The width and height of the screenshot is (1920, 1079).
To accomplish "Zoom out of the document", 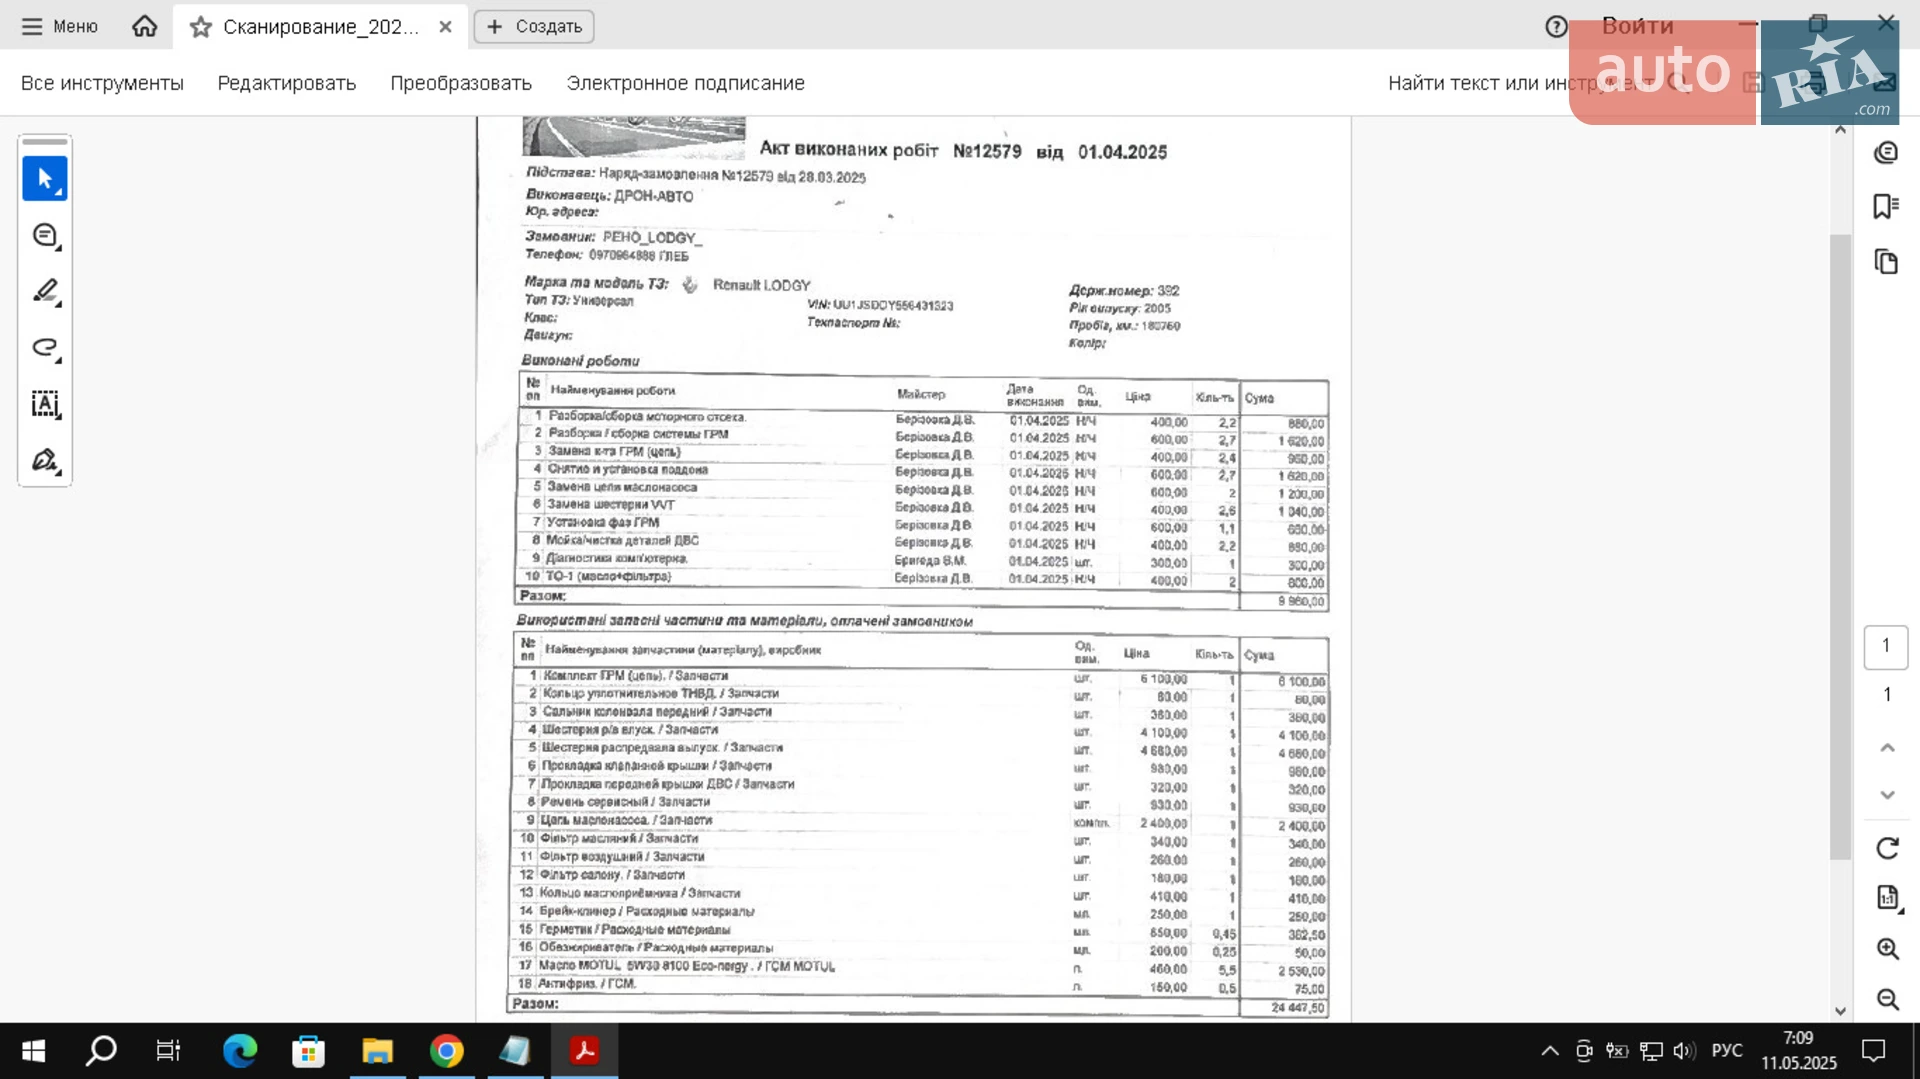I will click(1887, 999).
